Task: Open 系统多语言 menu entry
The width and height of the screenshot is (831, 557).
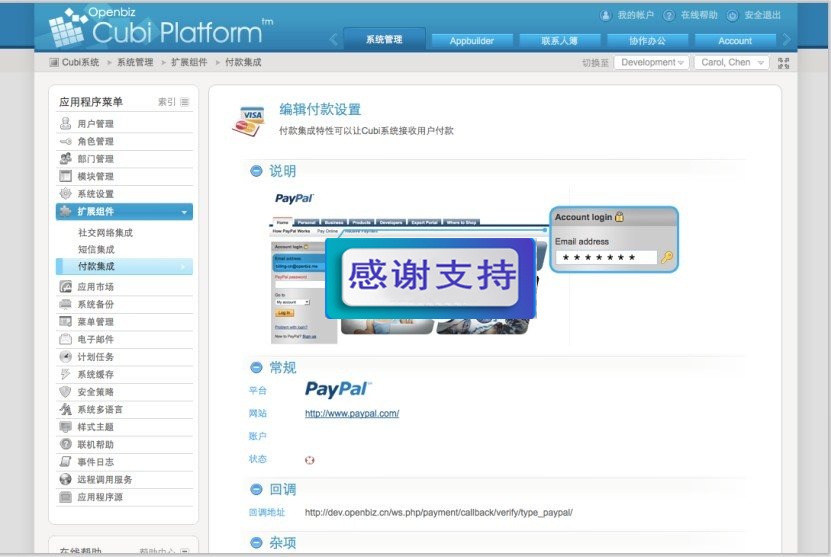Action: point(124,409)
